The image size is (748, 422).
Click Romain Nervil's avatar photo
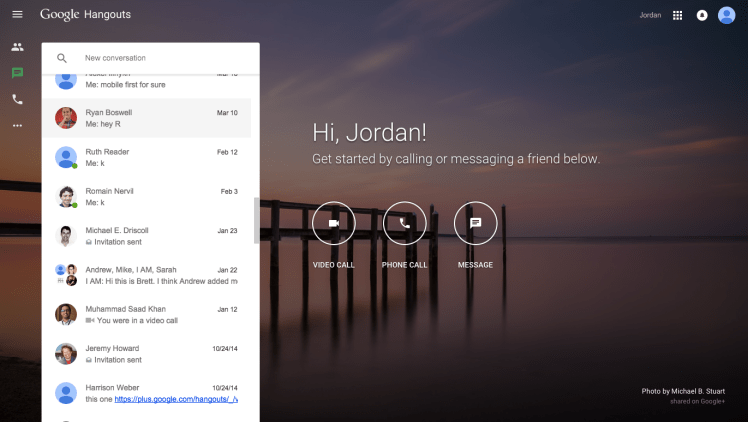pyautogui.click(x=66, y=196)
